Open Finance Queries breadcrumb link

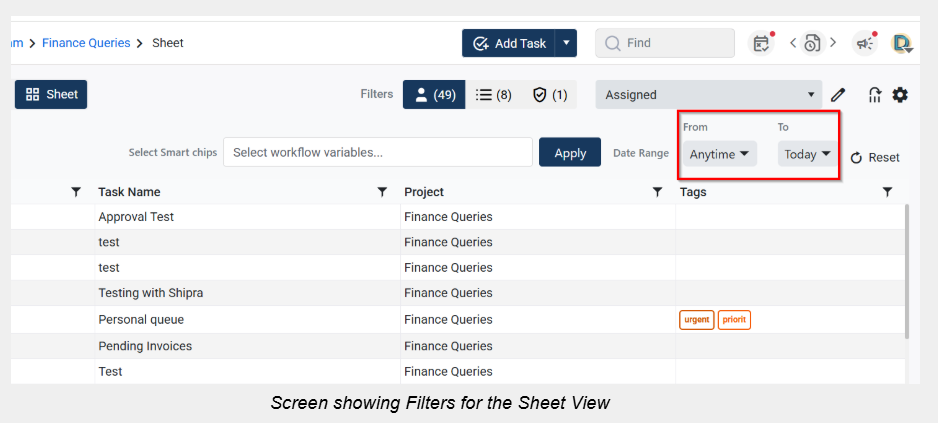[86, 43]
